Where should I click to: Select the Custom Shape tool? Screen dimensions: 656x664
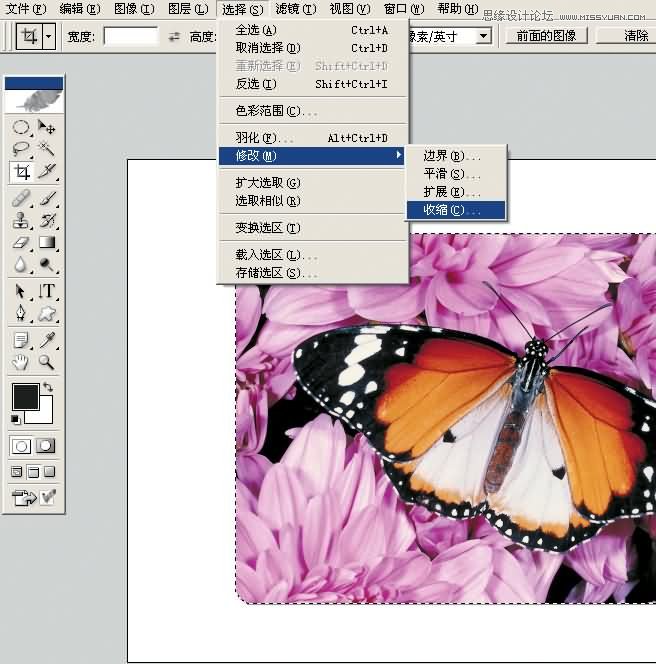[47, 313]
